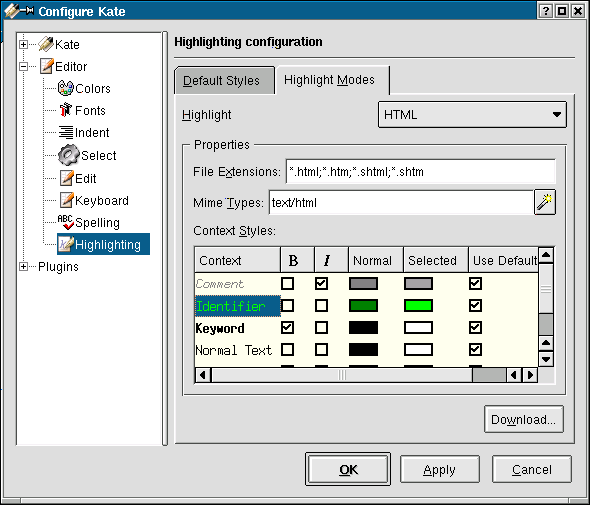This screenshot has width=590, height=505.
Task: Enable italic for Keyword context
Action: coord(321,327)
